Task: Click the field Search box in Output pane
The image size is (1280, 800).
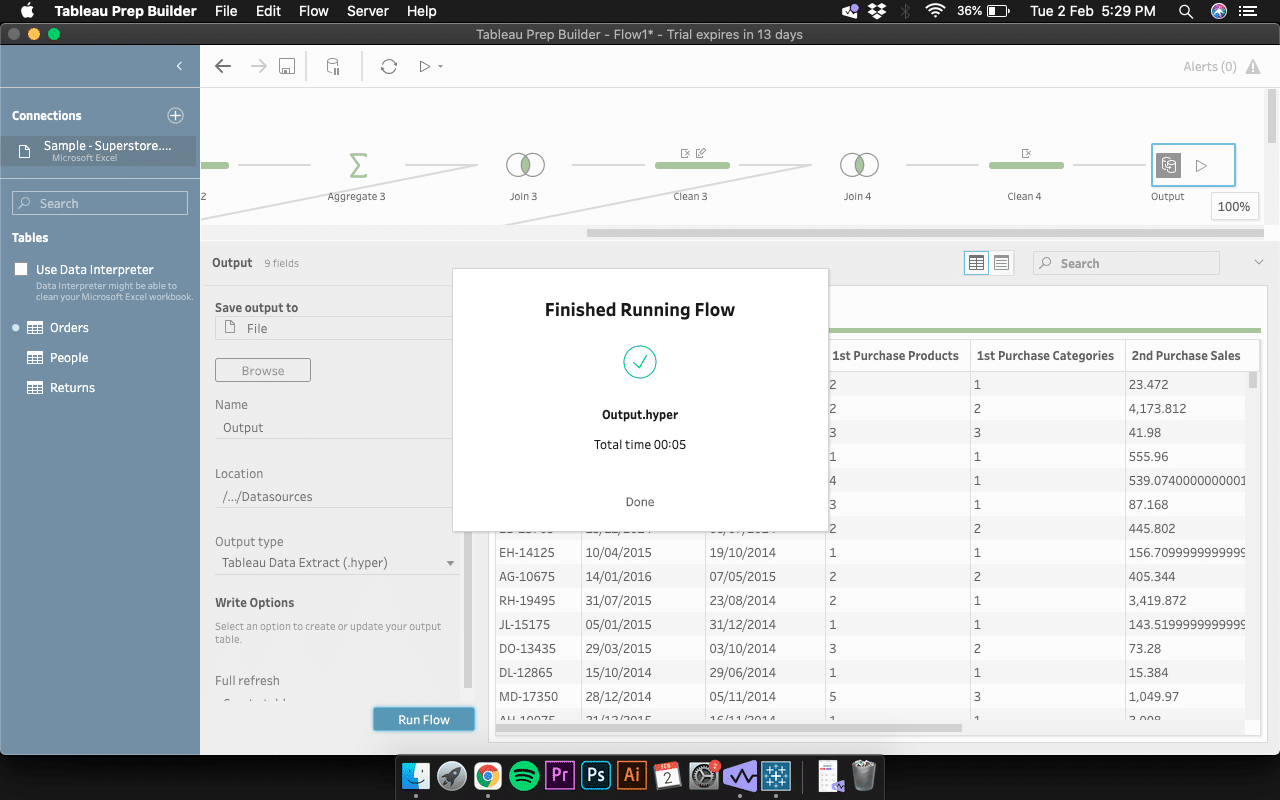Action: pos(1126,263)
